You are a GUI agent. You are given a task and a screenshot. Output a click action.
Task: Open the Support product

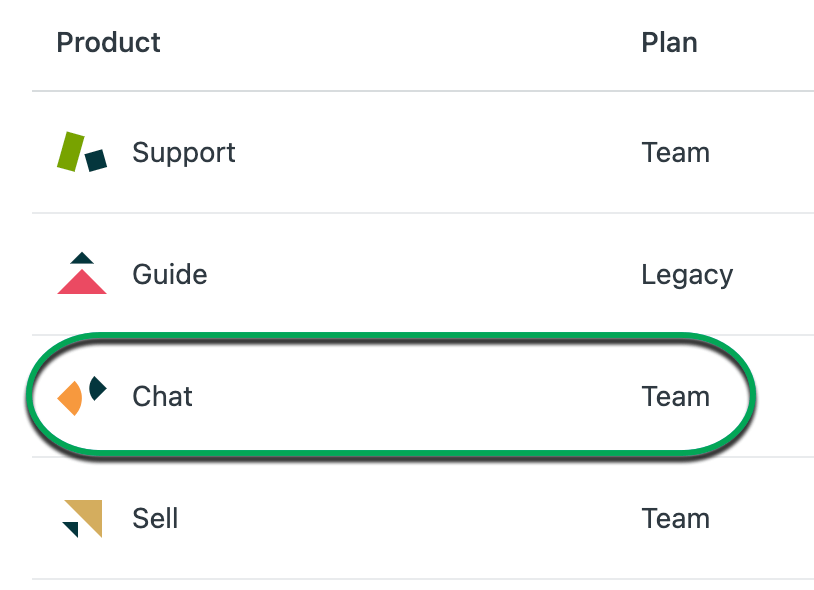(184, 153)
